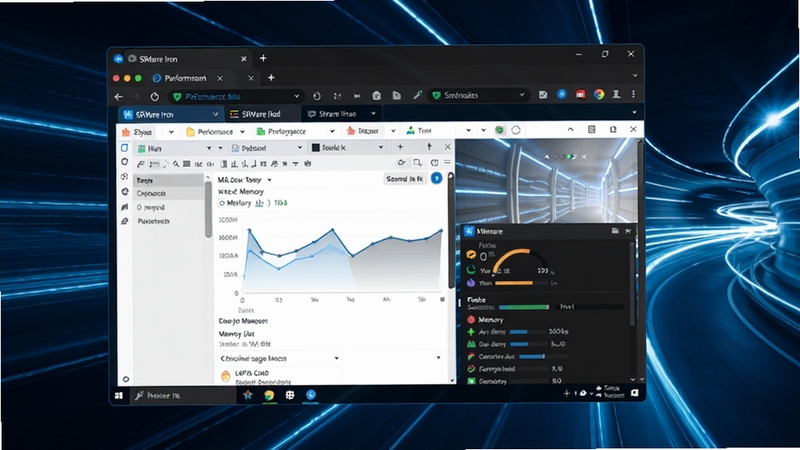Click the lock/bag icon in browser toolbar
The image size is (800, 450).
point(377,95)
